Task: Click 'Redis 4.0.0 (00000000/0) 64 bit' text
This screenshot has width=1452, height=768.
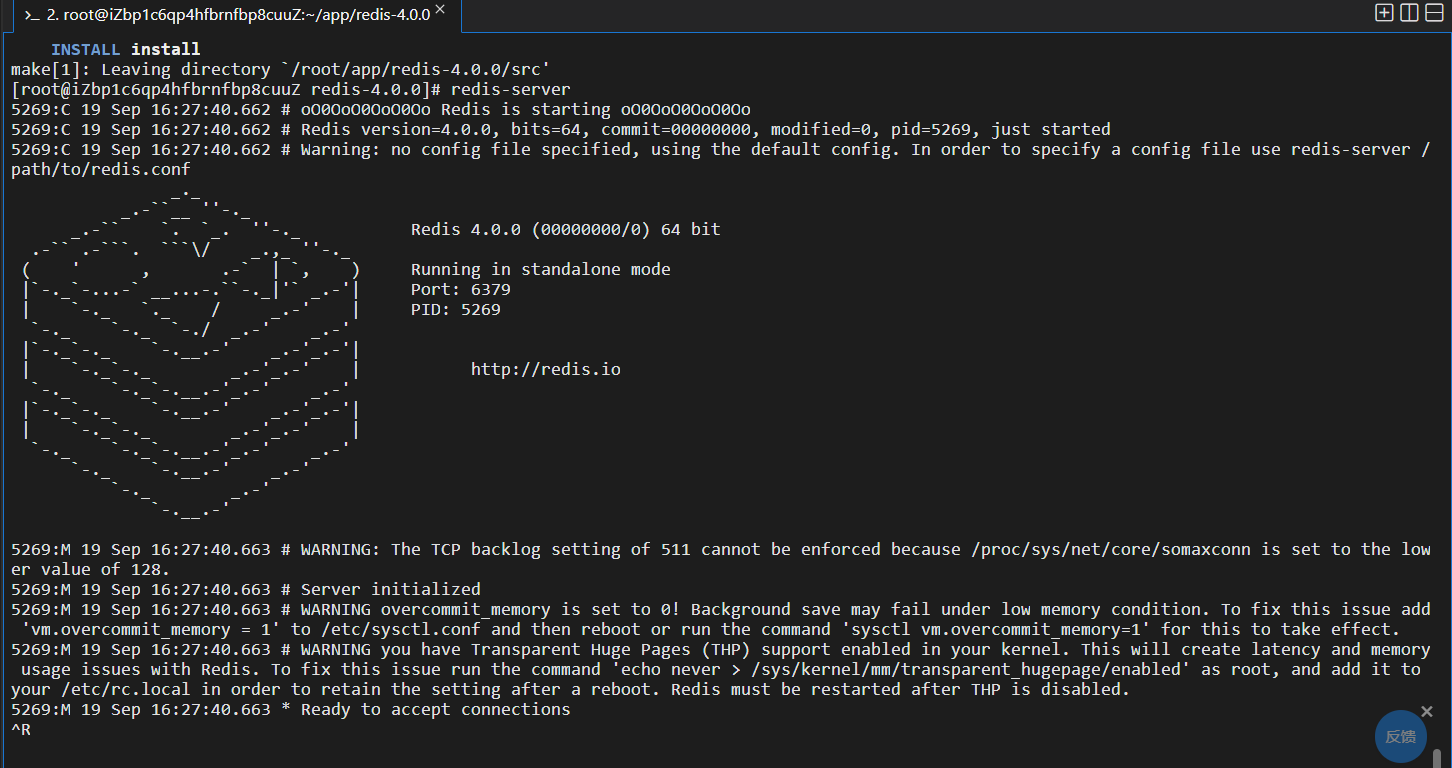Action: coord(566,229)
